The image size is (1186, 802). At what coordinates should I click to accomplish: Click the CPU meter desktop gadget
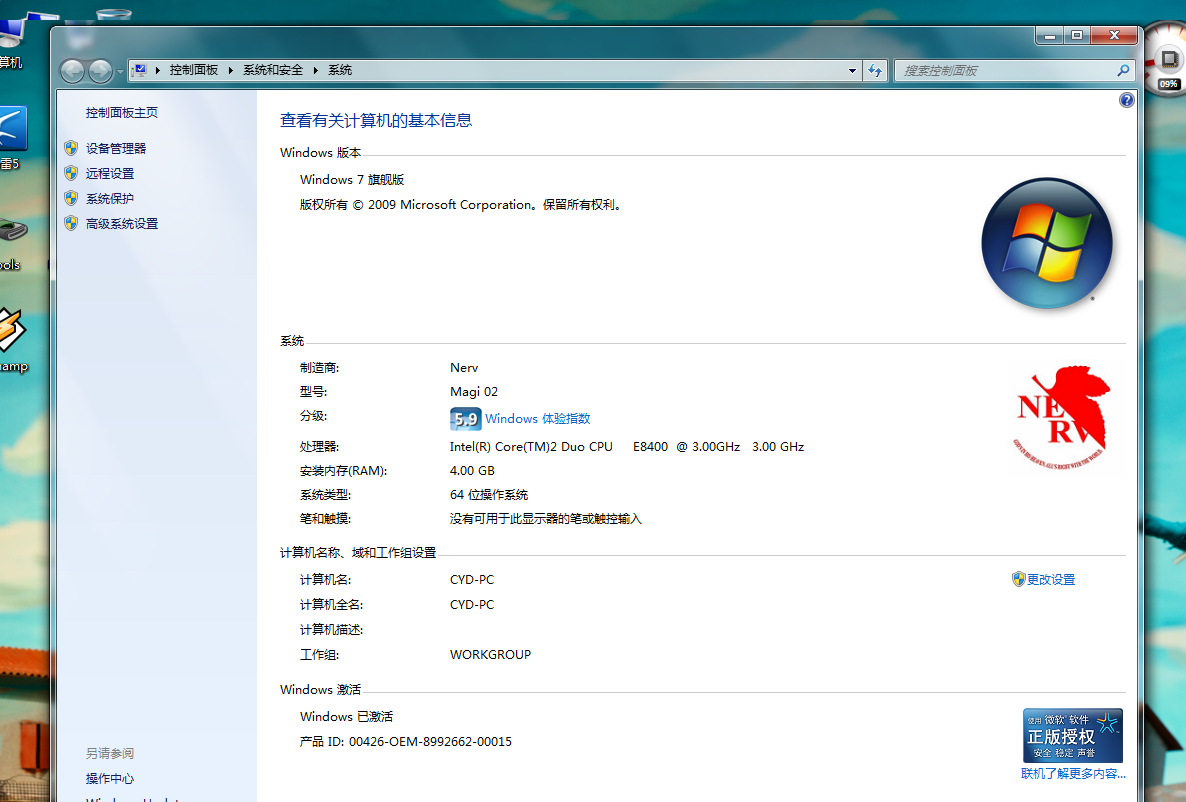coord(1166,61)
